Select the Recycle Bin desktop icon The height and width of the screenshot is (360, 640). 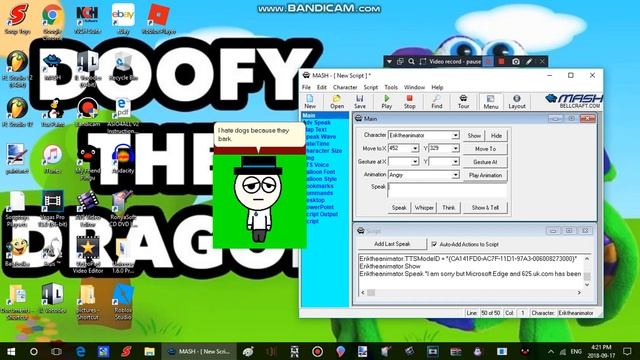pyautogui.click(x=123, y=65)
